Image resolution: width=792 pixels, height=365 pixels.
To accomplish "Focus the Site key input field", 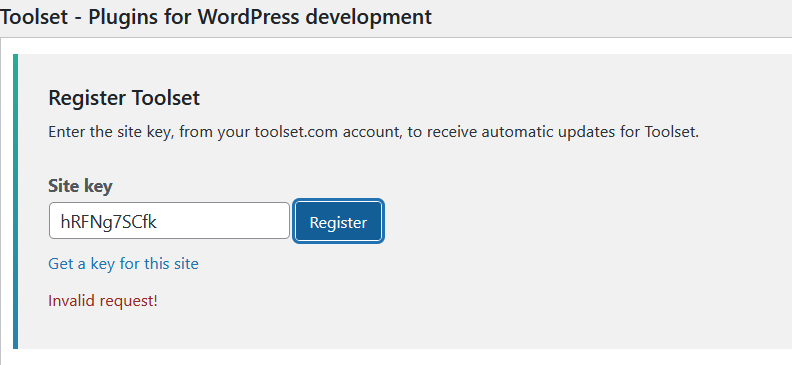I will [x=169, y=221].
